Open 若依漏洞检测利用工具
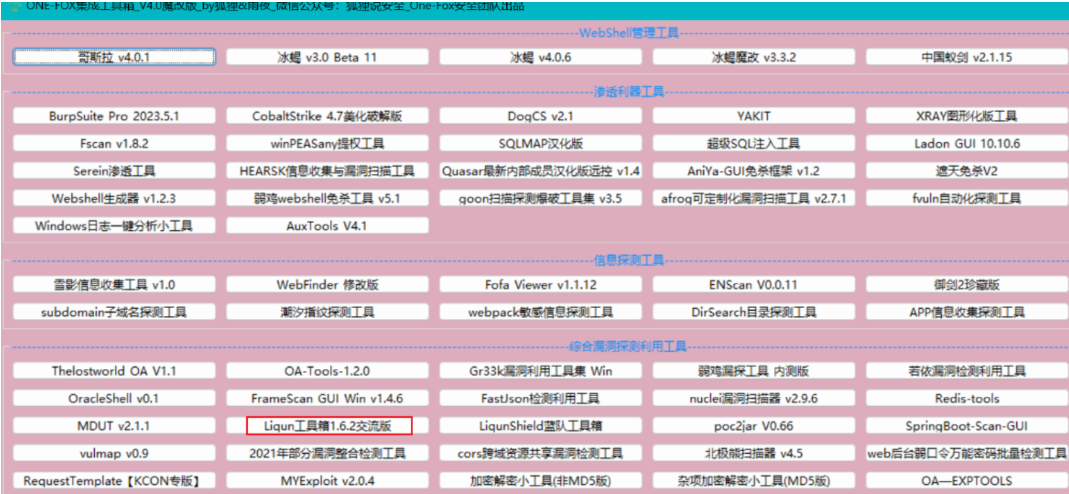Viewport: 1069px width, 494px height. click(967, 371)
